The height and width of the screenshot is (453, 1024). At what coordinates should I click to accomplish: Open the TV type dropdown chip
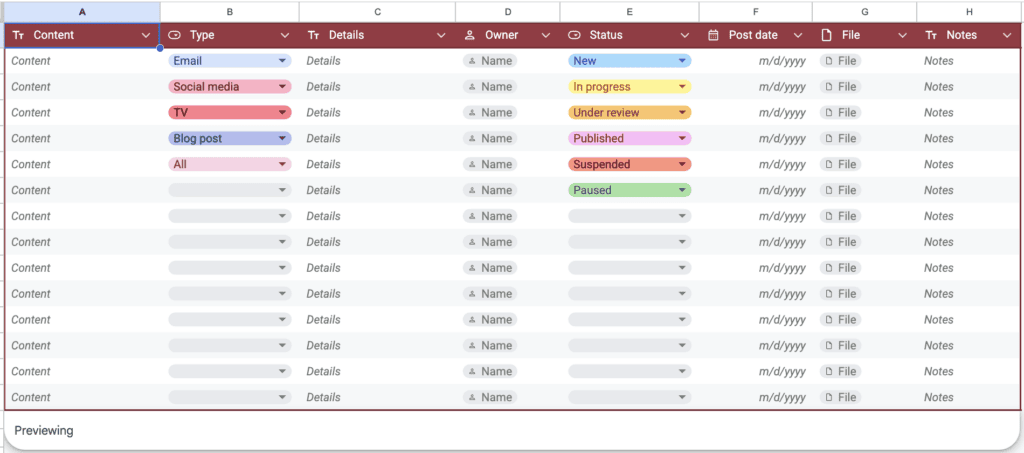pyautogui.click(x=230, y=112)
